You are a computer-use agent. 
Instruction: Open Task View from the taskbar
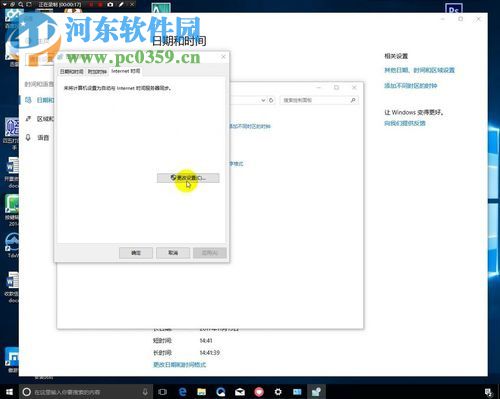pos(163,392)
